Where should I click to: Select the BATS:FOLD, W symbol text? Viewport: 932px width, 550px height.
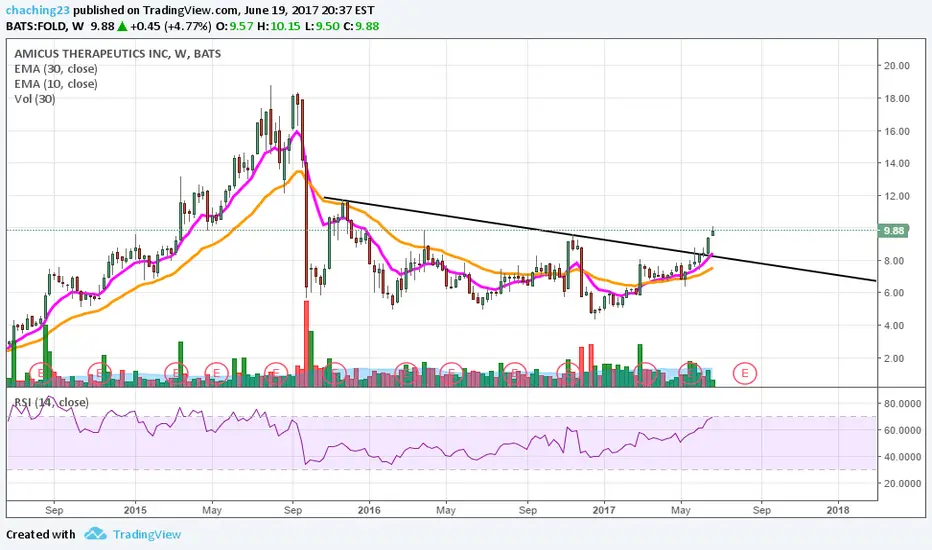pyautogui.click(x=45, y=26)
